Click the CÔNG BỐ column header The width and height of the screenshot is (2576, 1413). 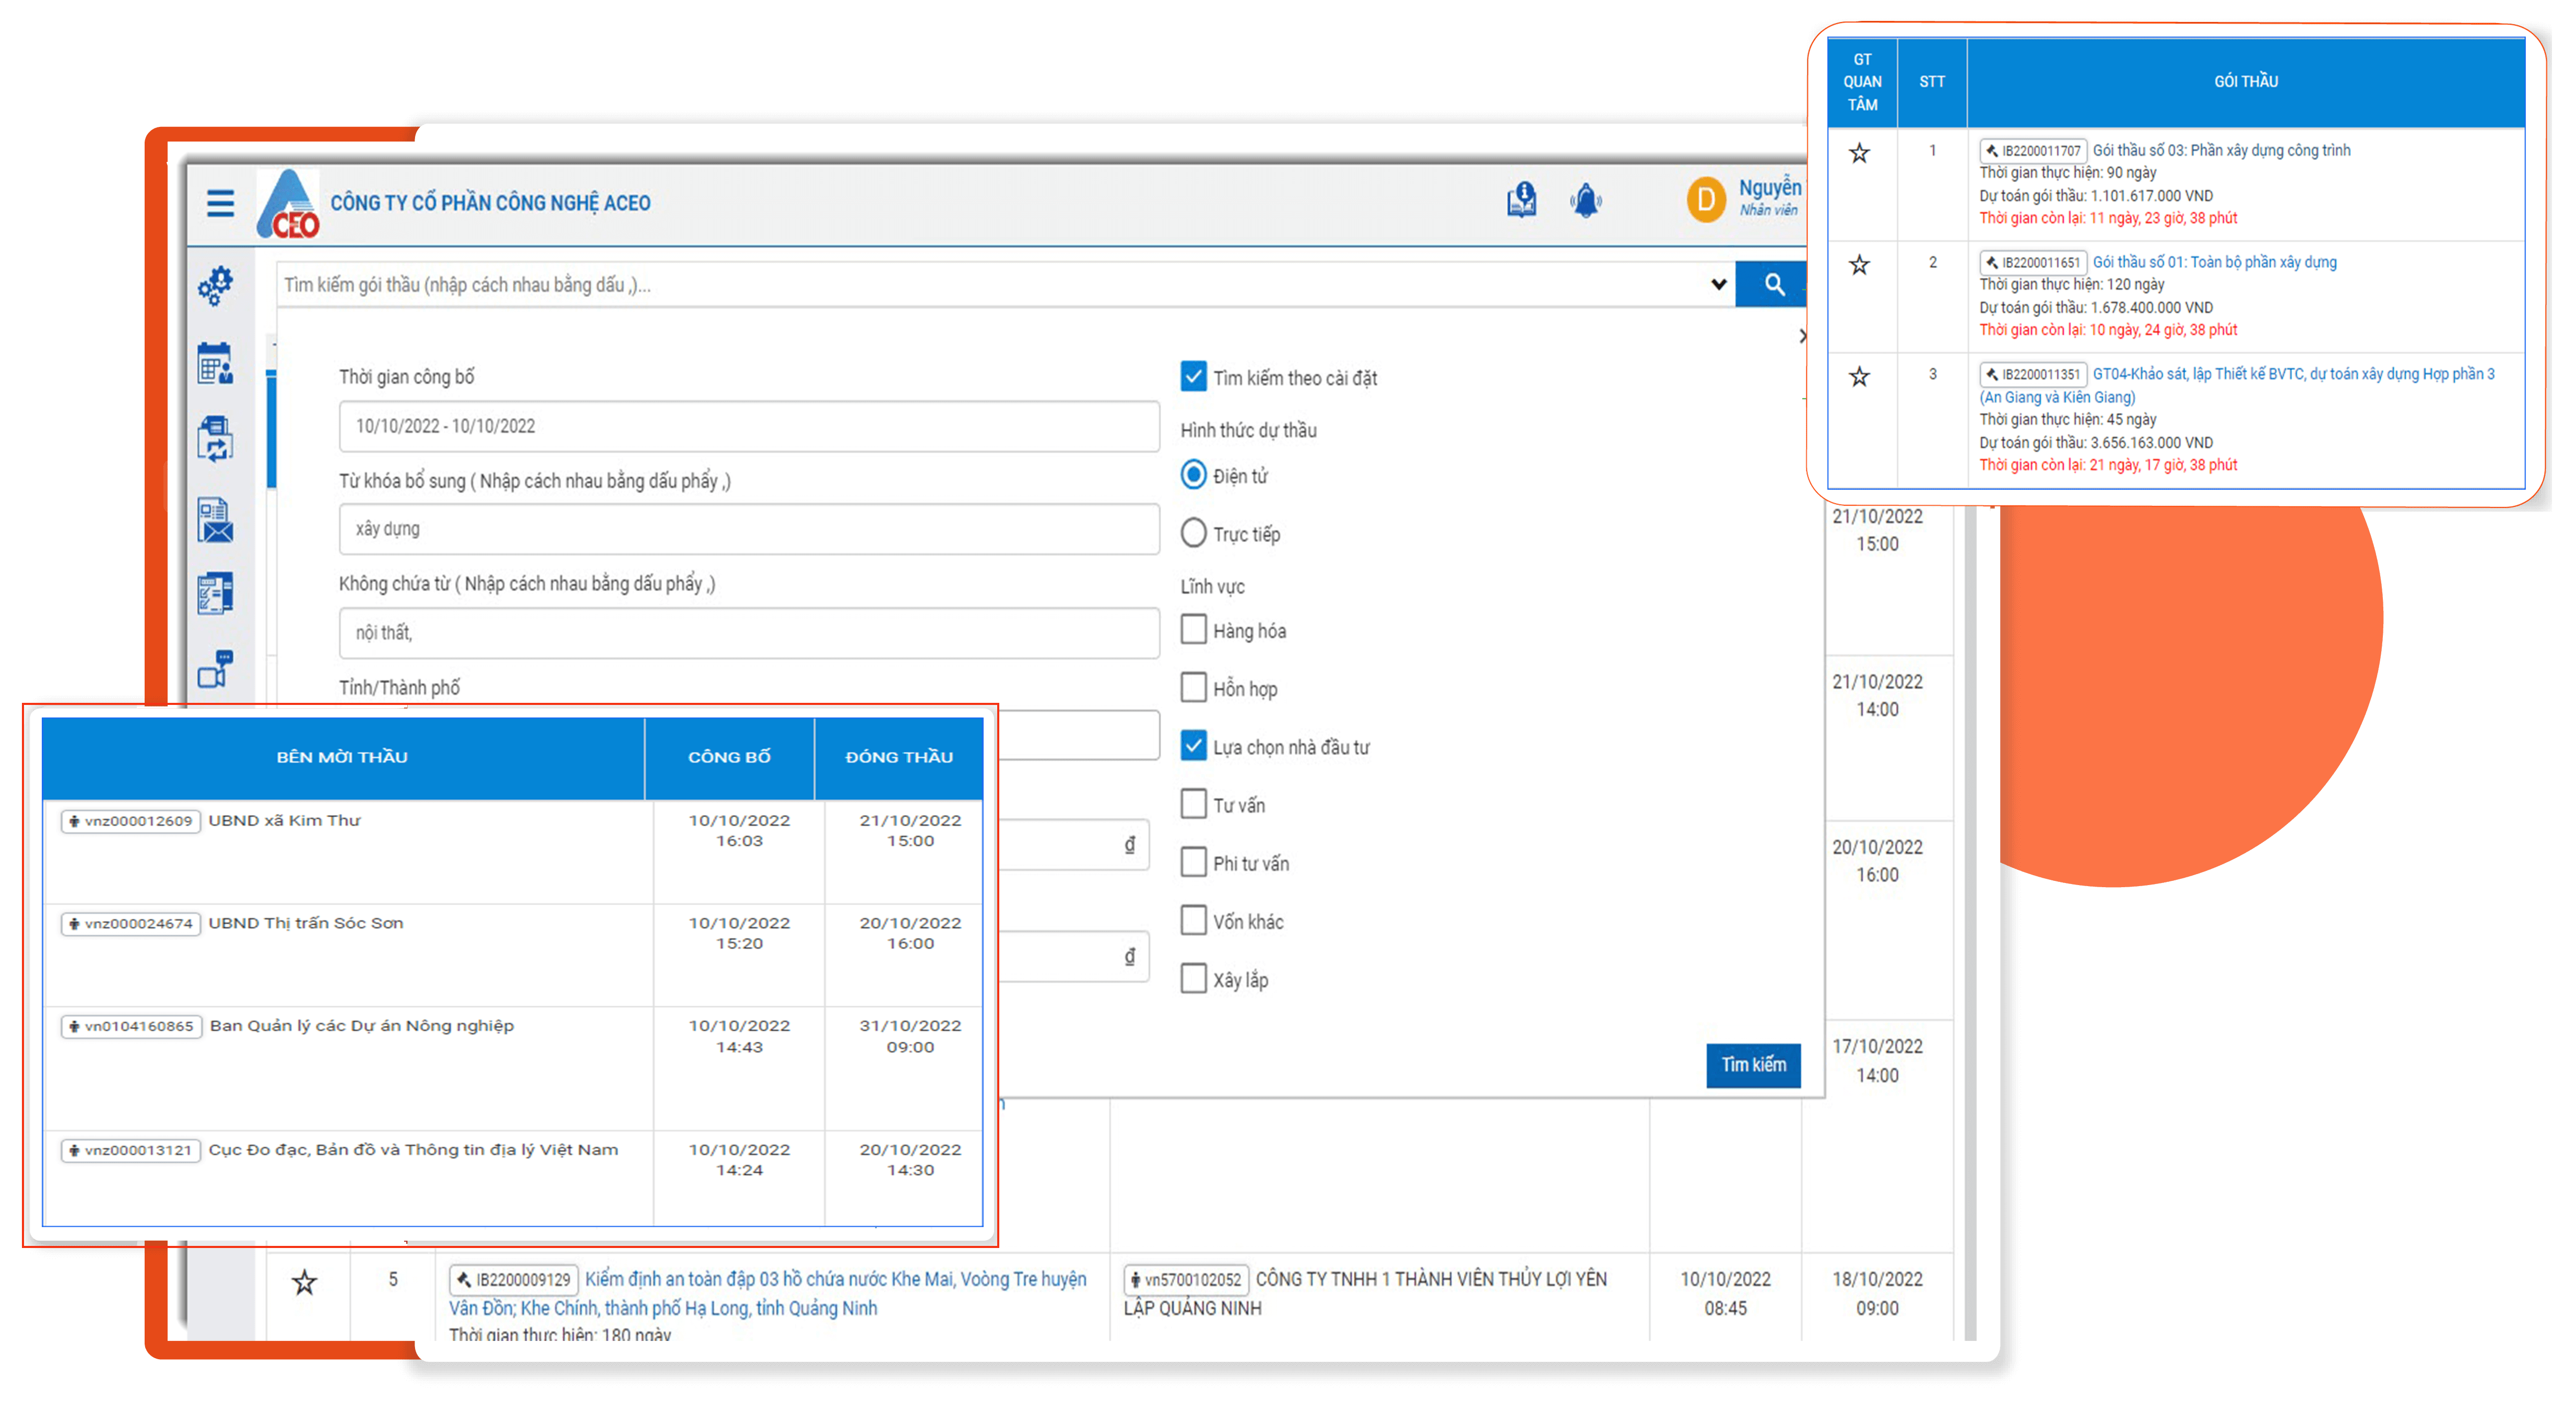coord(730,758)
